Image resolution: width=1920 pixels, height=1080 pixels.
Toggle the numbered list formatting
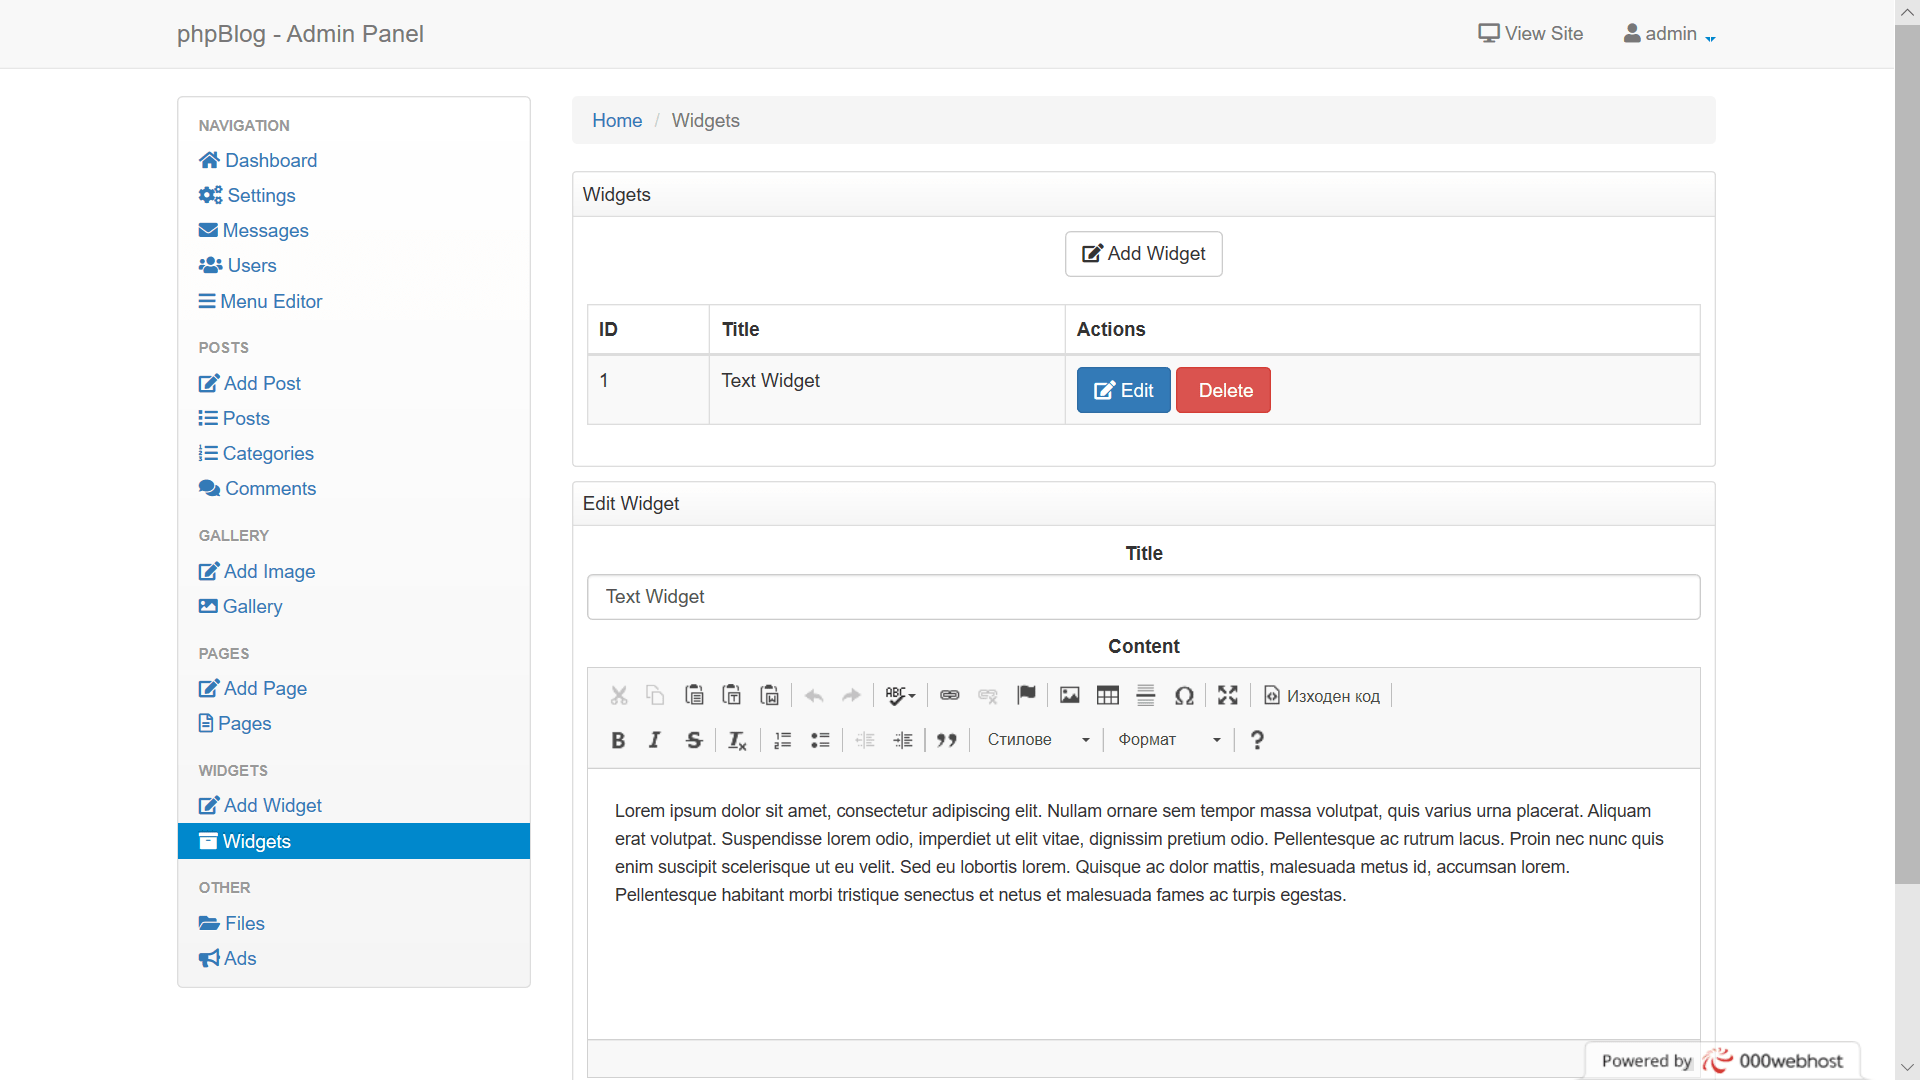pos(782,739)
